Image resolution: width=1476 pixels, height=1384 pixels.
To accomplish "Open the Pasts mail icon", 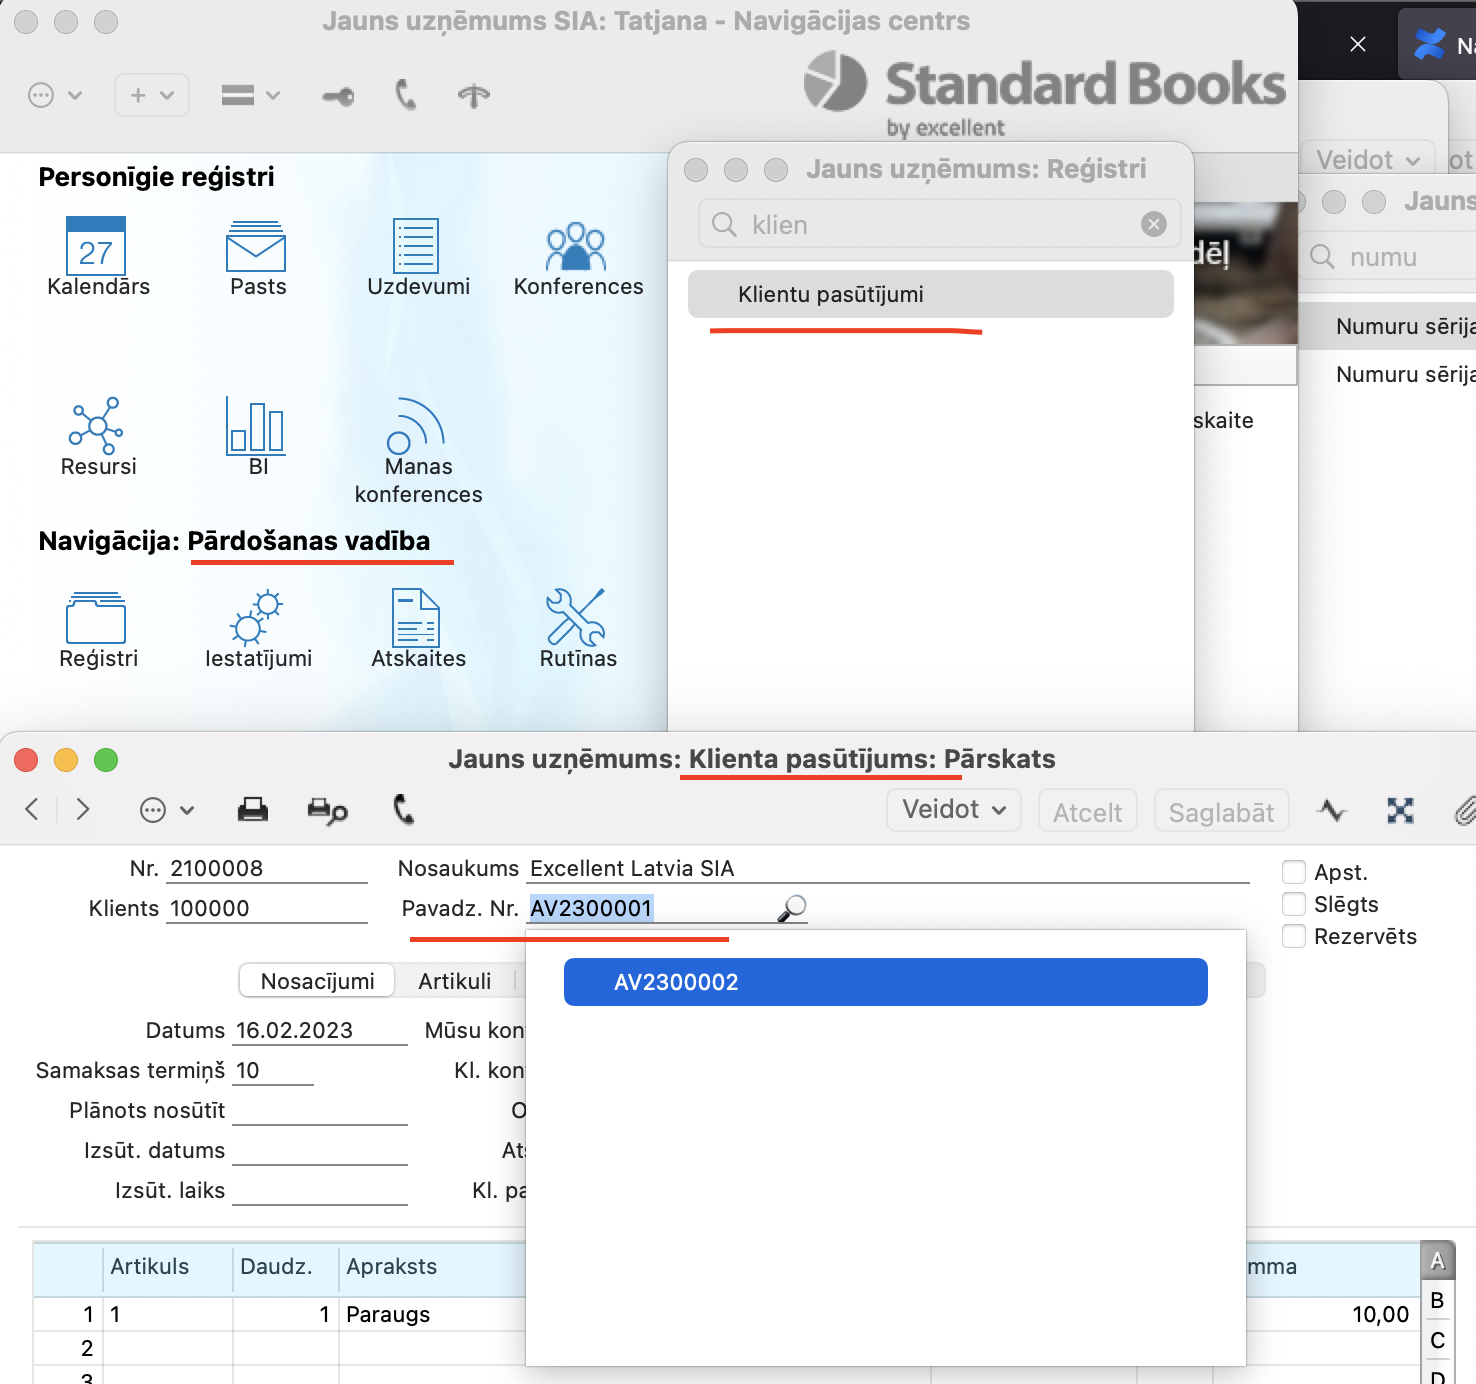I will click(x=257, y=247).
